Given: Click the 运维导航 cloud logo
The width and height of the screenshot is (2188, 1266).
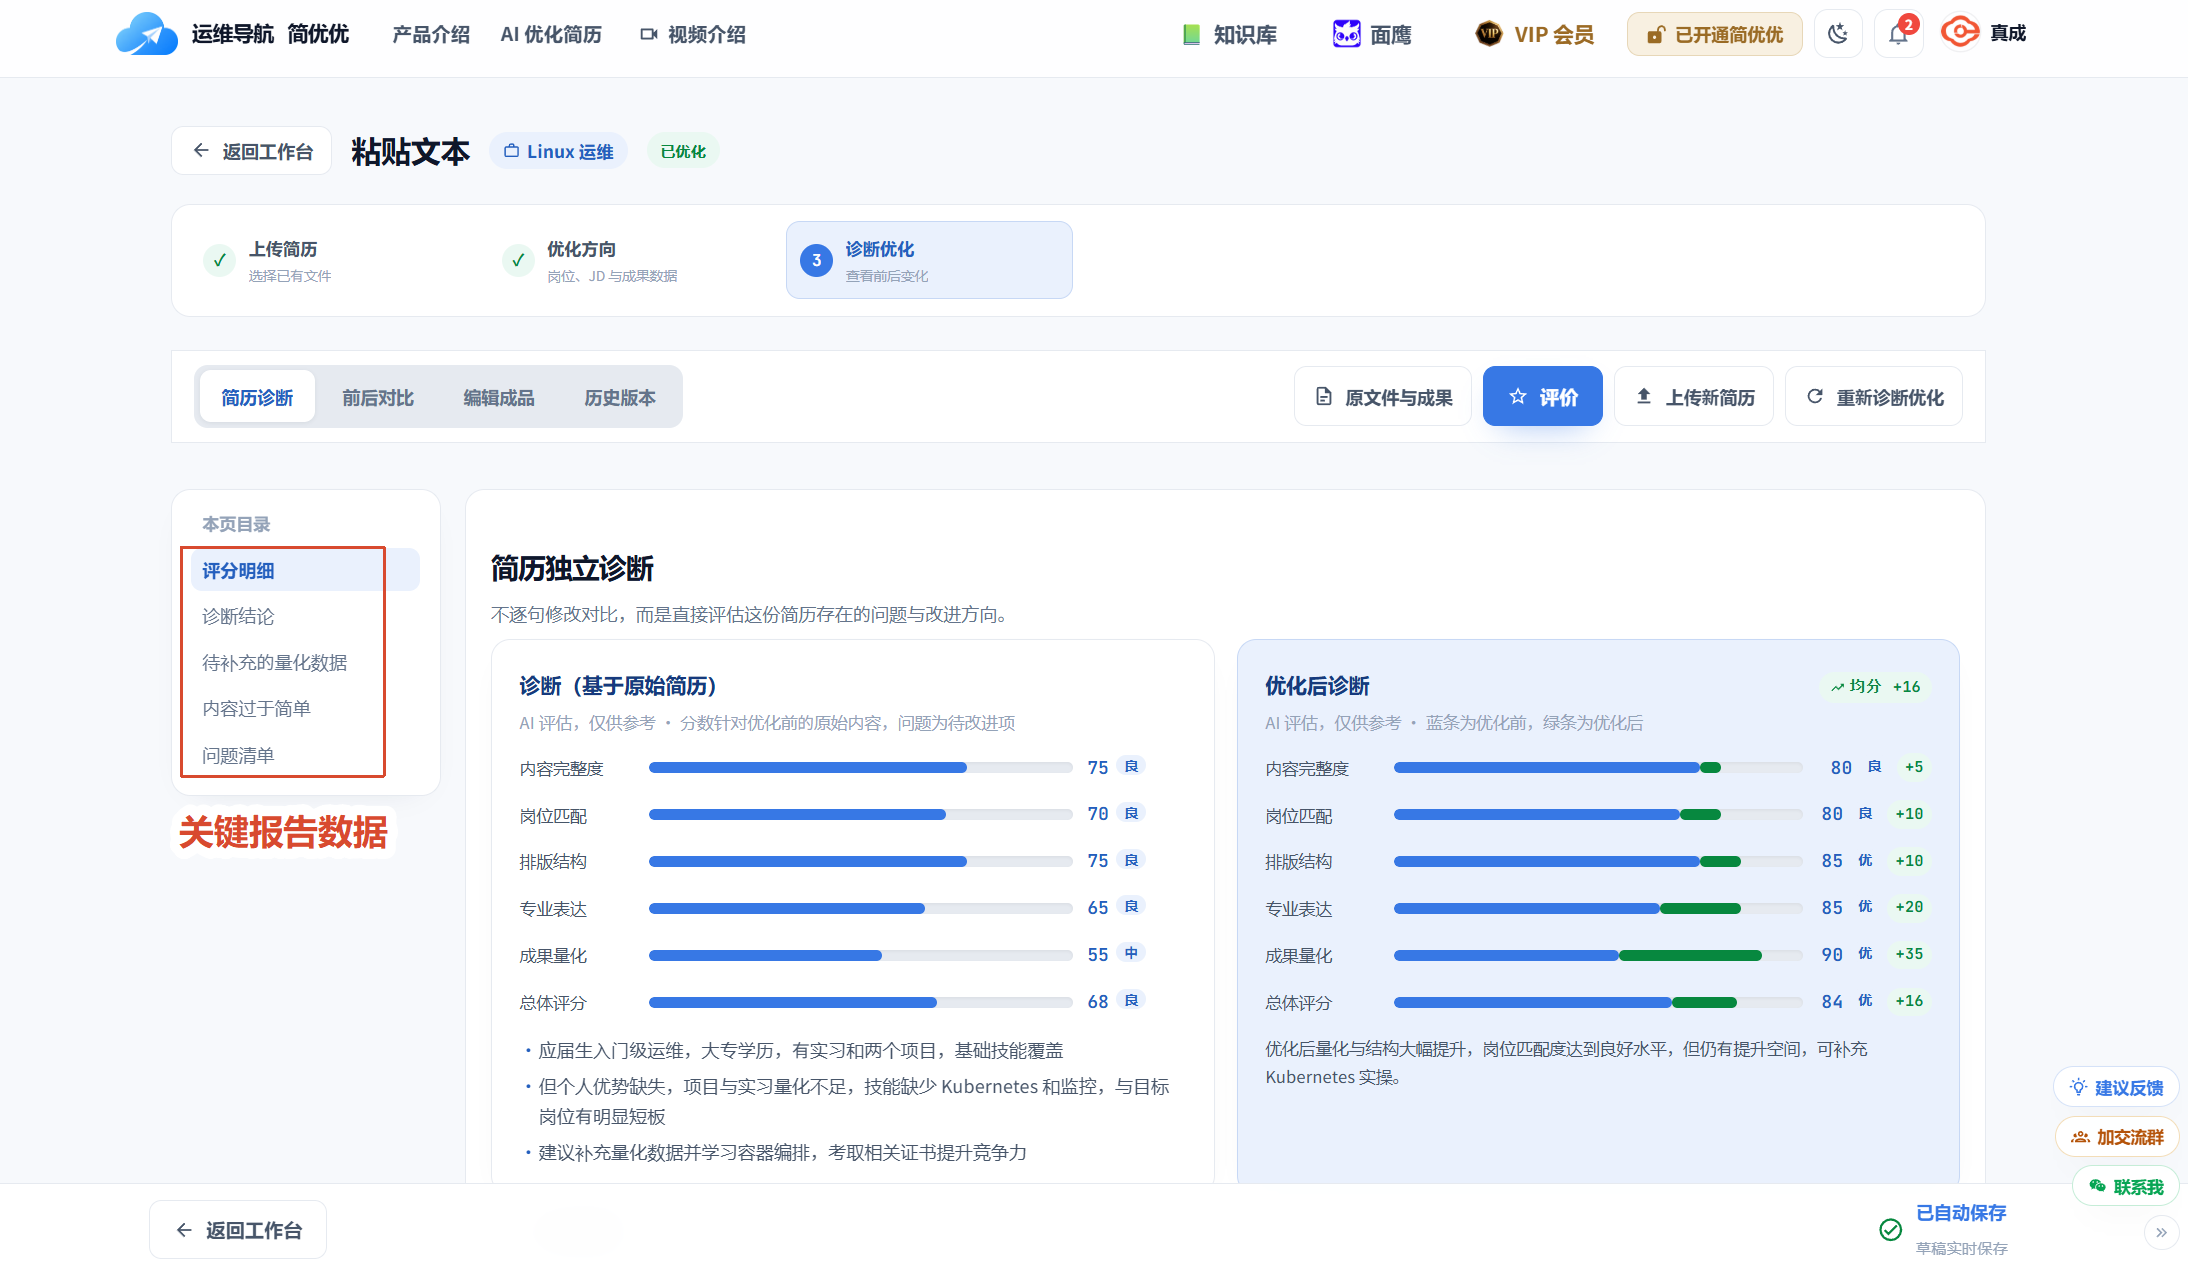Looking at the screenshot, I should pos(146,34).
